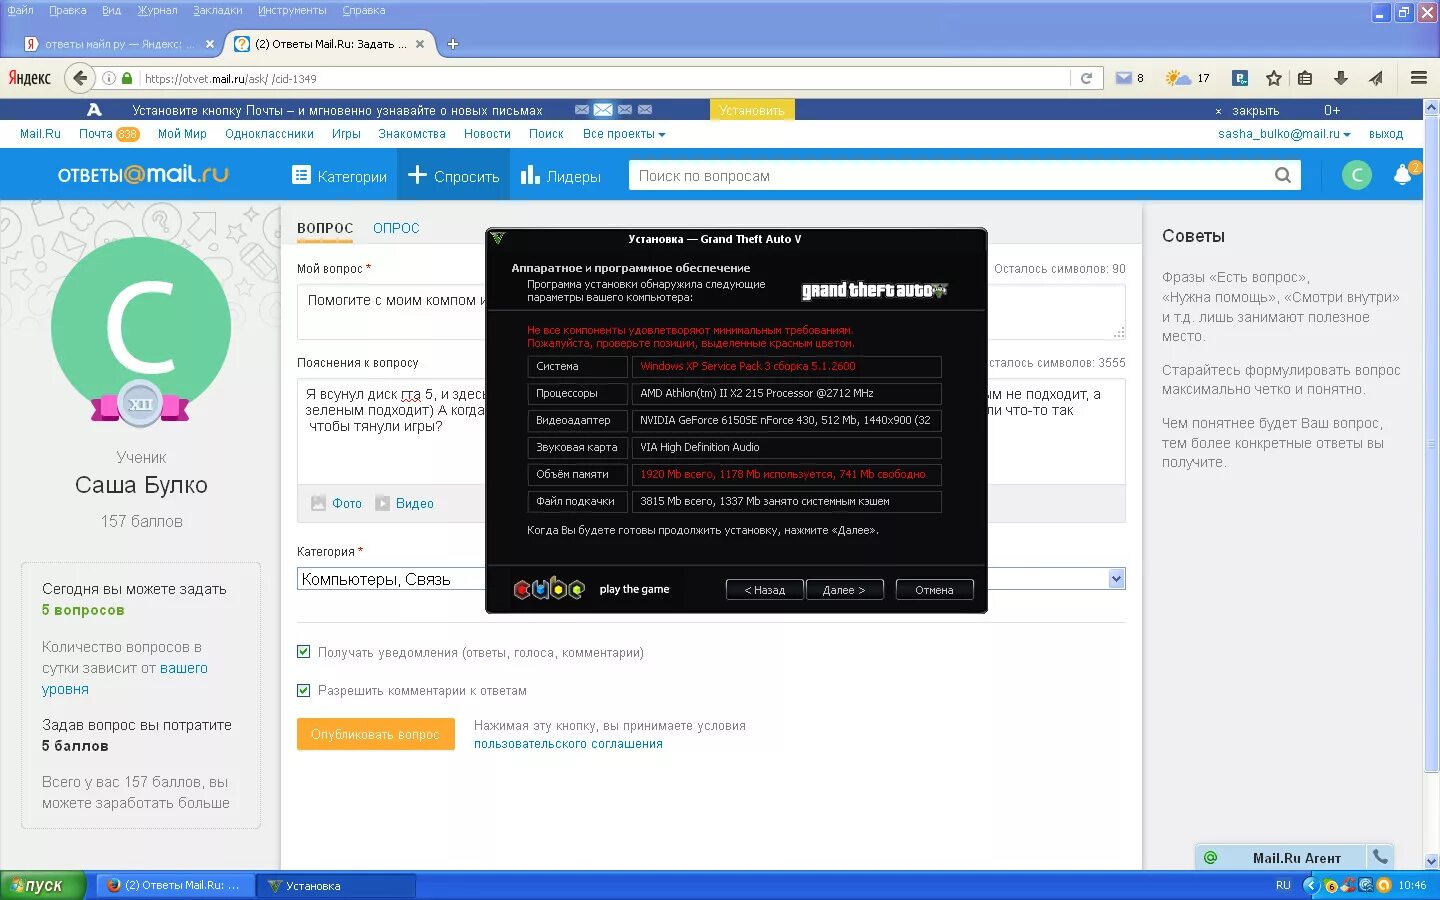Click the выход logout link
Viewport: 1440px width, 900px height.
click(x=1386, y=134)
